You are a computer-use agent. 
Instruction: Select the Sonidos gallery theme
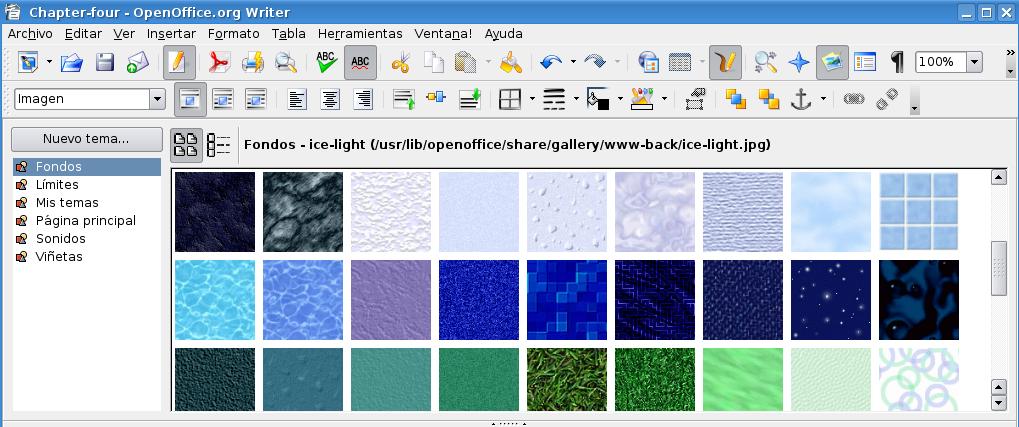(60, 238)
